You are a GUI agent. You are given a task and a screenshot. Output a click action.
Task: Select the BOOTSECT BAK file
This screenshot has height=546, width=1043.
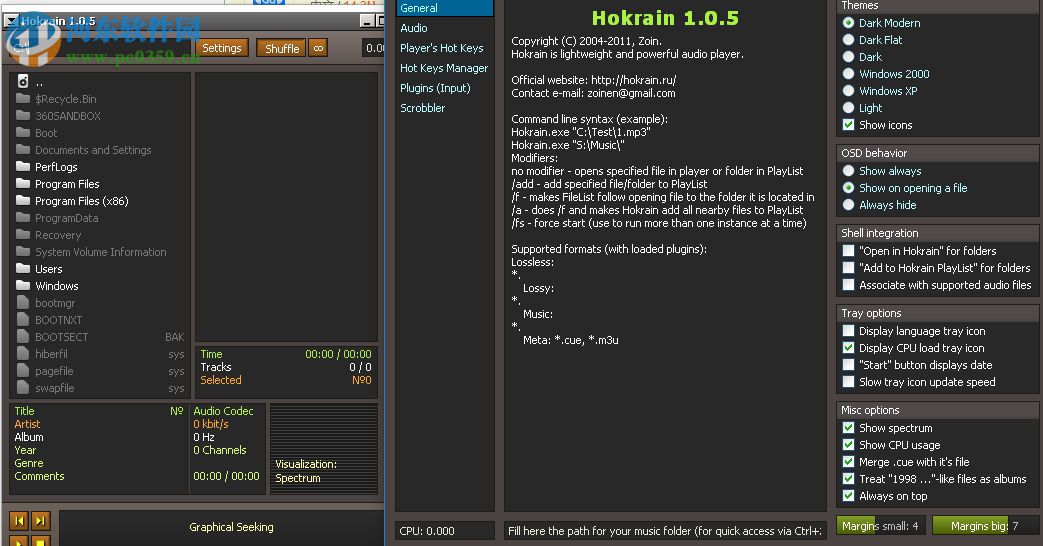100,337
